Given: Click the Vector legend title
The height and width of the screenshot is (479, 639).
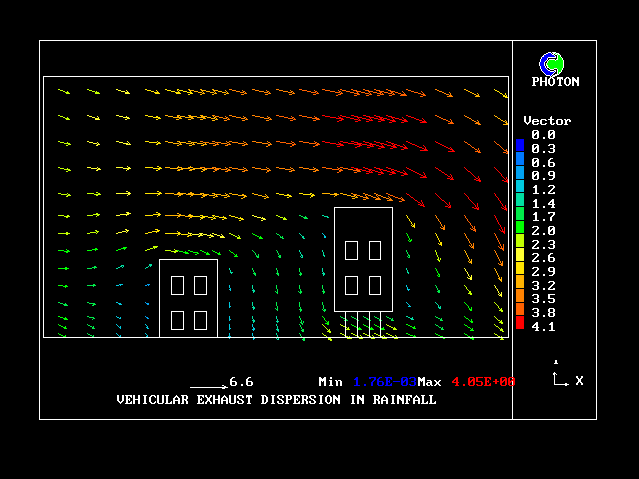Looking at the screenshot, I should pos(547,121).
